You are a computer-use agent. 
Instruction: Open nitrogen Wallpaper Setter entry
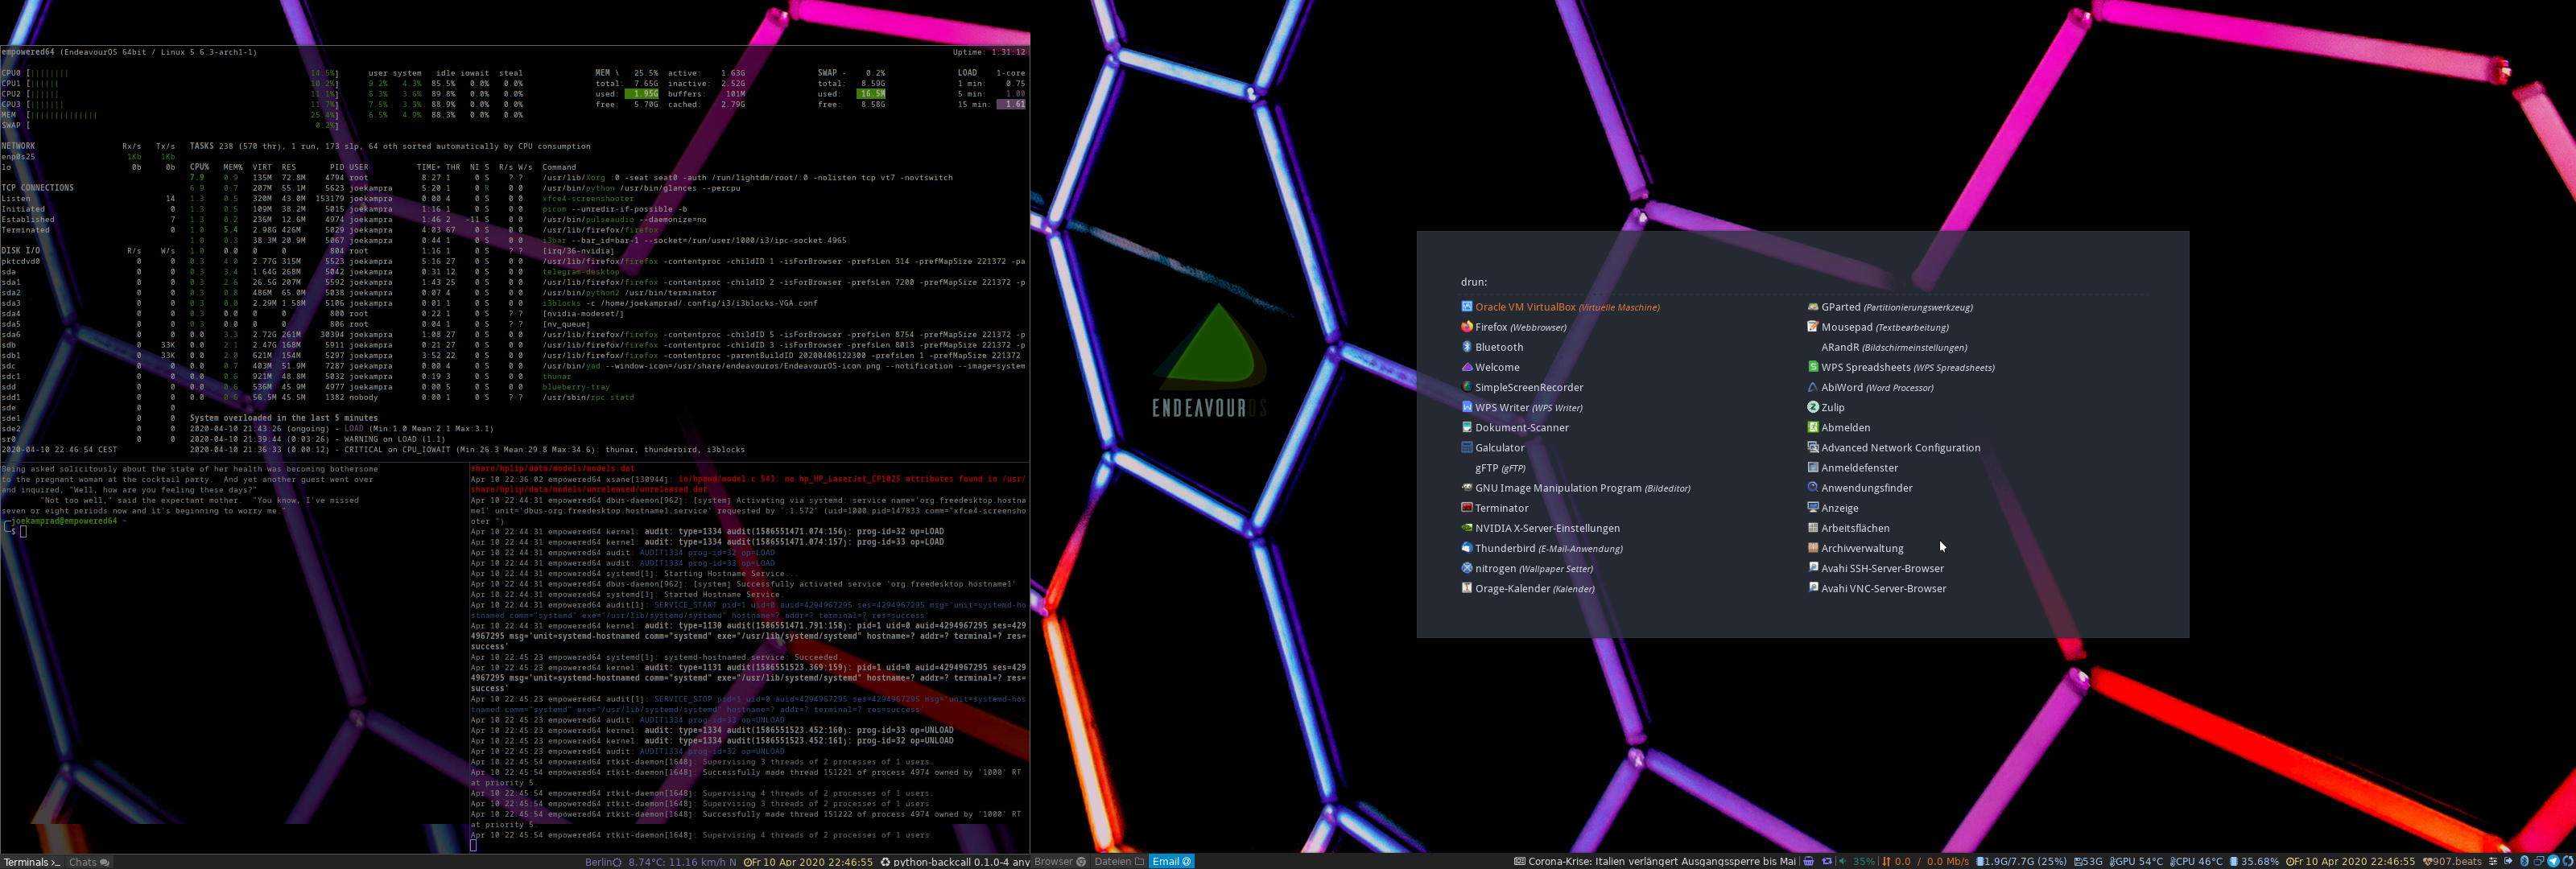pos(1527,568)
